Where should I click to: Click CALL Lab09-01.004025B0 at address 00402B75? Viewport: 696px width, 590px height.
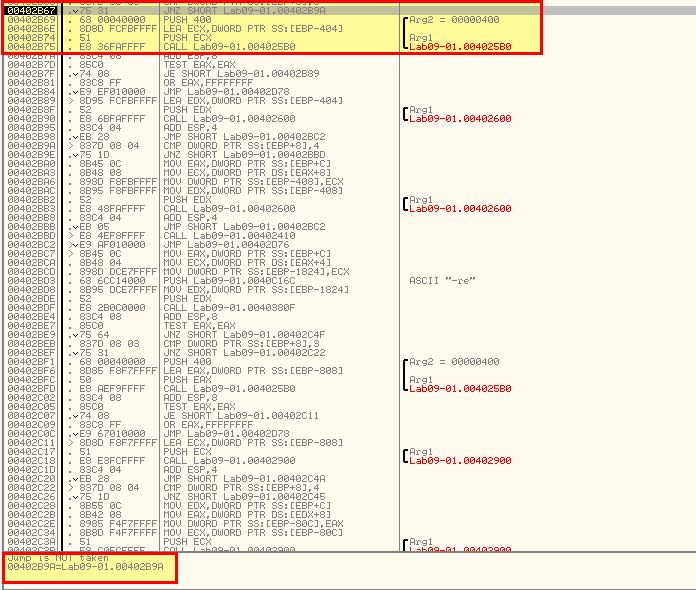(229, 47)
